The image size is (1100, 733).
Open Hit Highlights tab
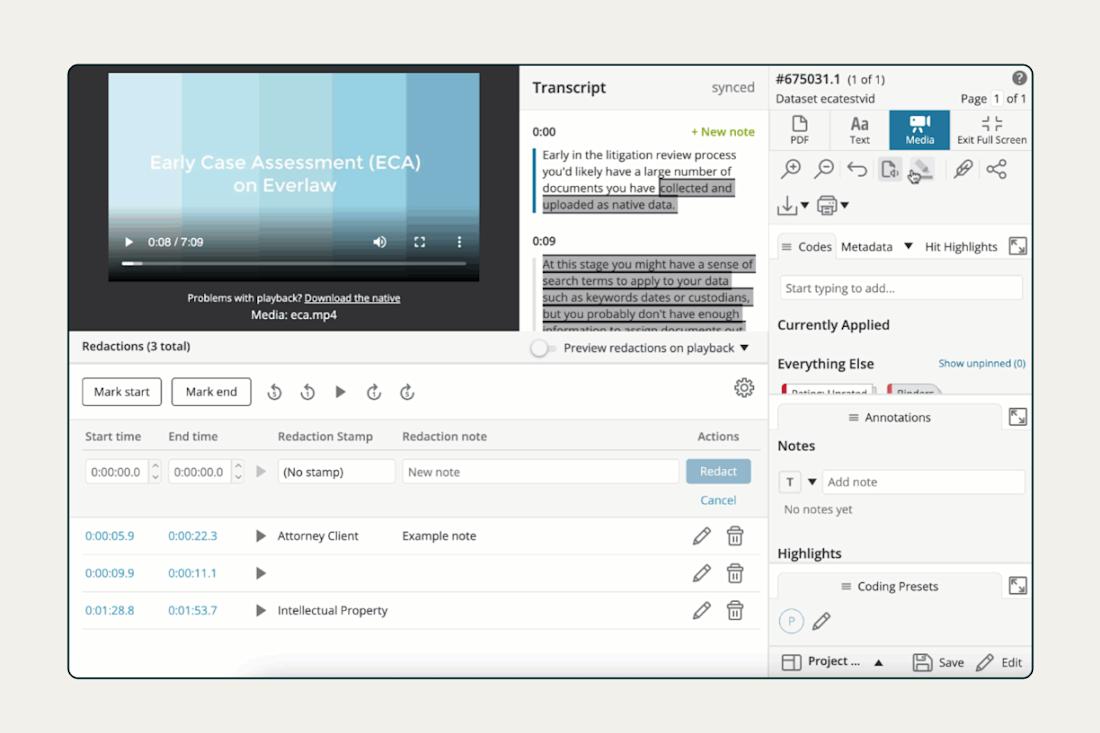coord(960,247)
